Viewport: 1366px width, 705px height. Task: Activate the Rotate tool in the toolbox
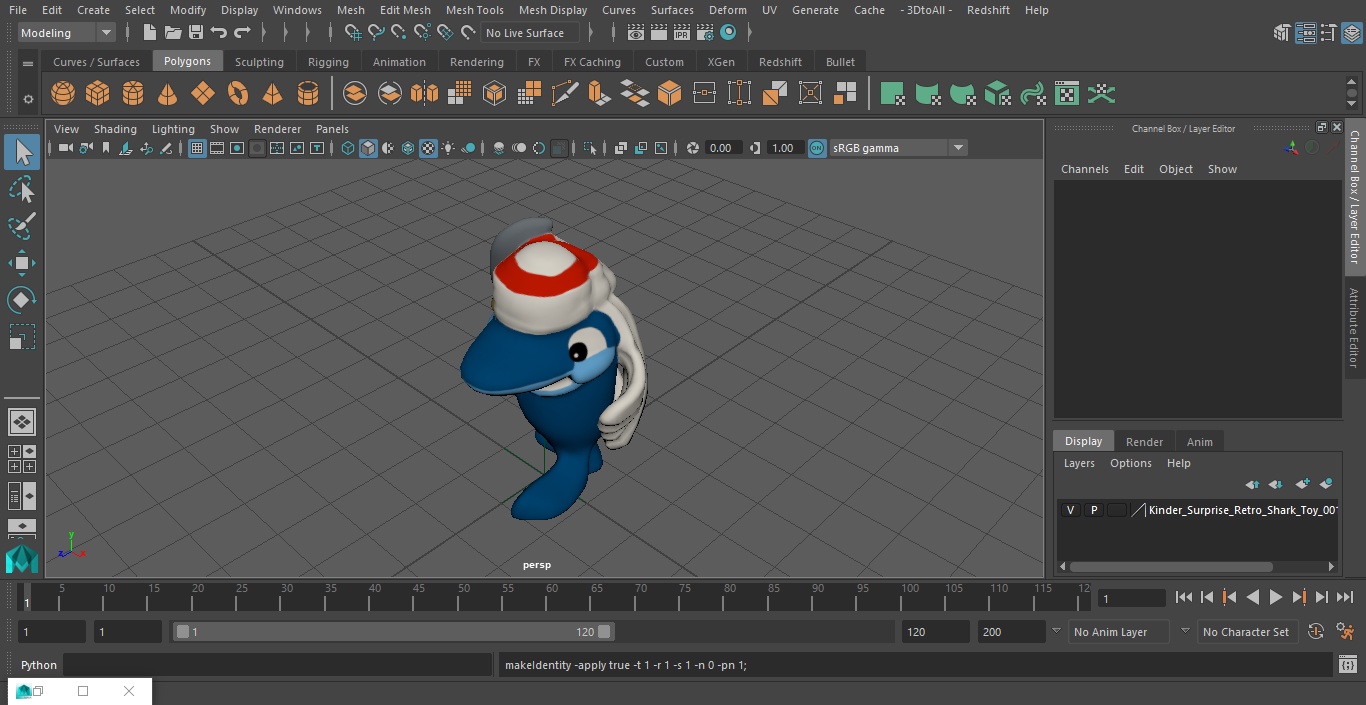21,300
